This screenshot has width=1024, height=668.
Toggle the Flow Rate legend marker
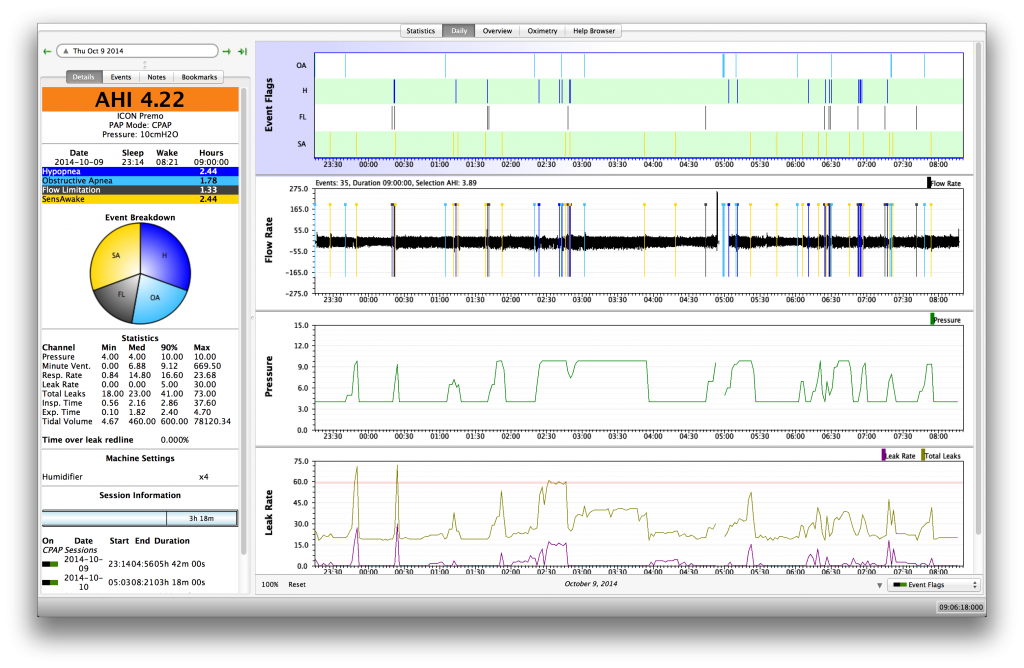[x=928, y=183]
